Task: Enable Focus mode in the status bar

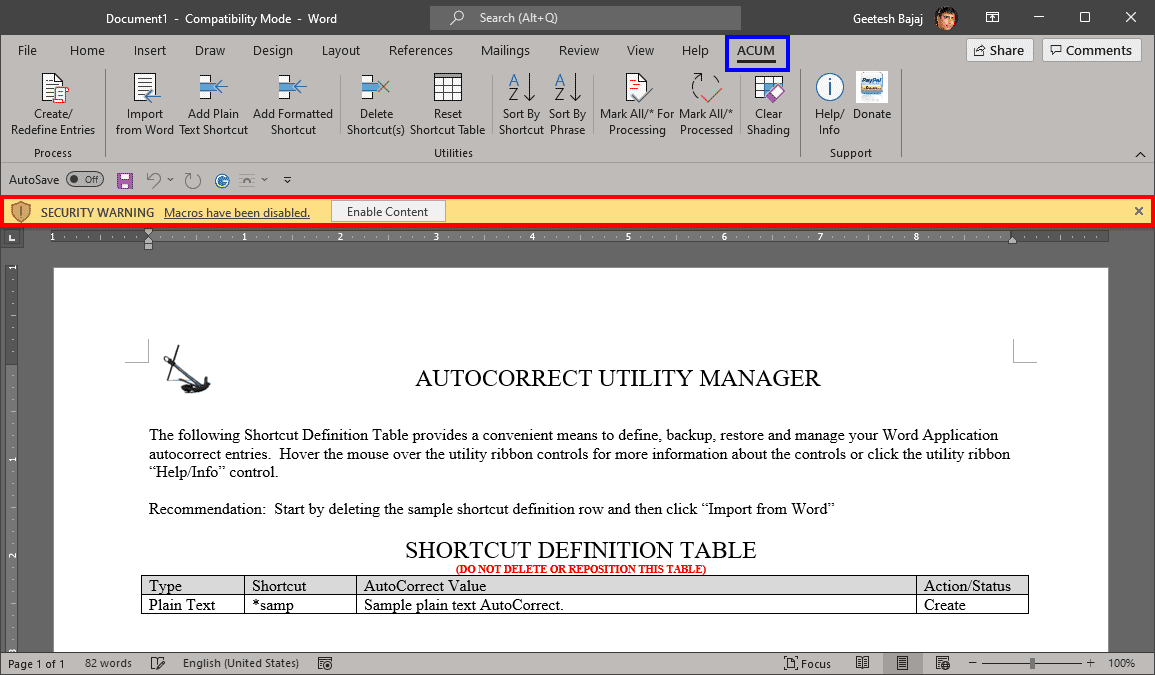Action: point(808,663)
